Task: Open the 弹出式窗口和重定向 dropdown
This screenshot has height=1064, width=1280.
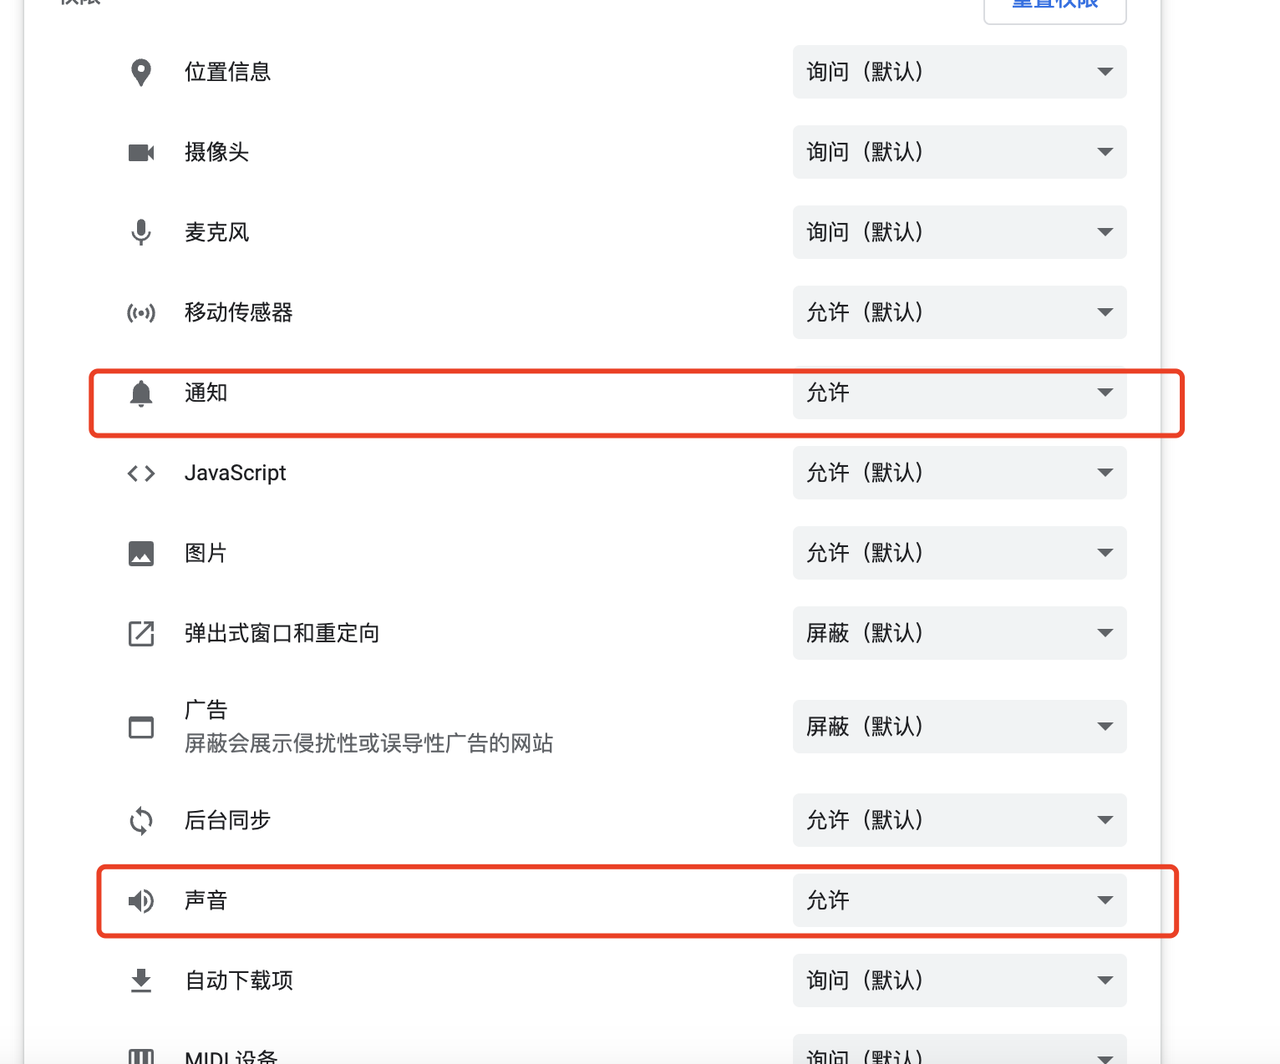Action: (960, 633)
